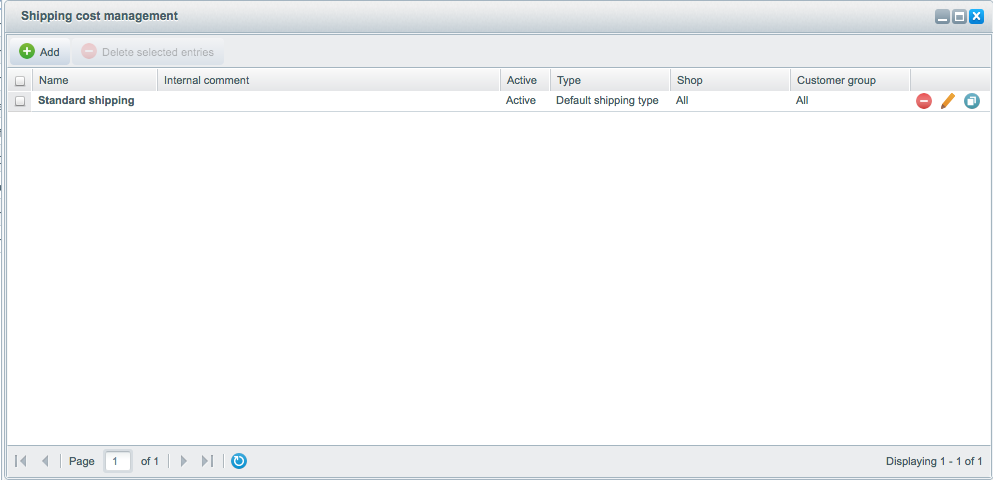Screen dimensions: 993x480
Task: Jump to last page using paging arrow
Action: (207, 461)
